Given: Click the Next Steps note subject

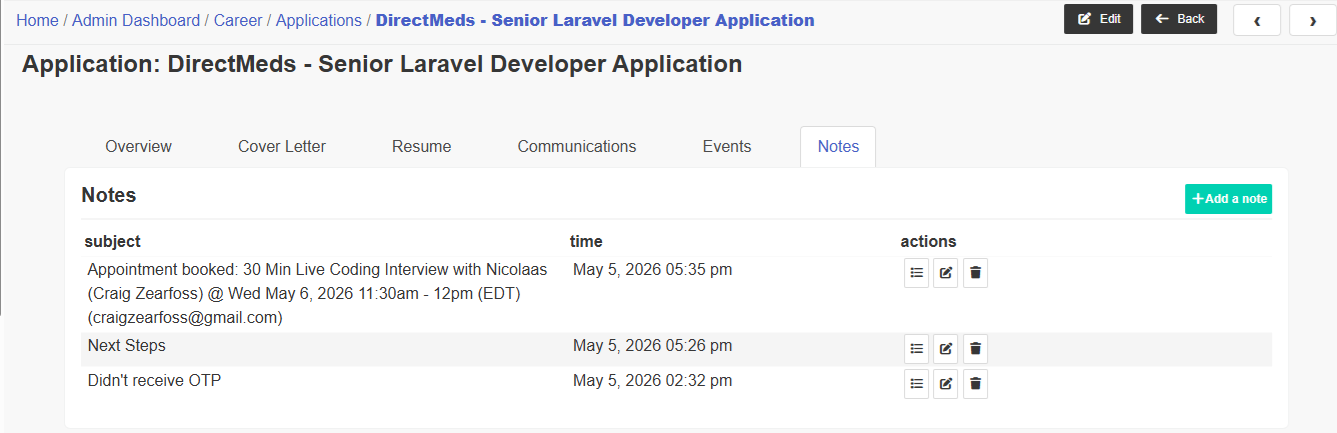Looking at the screenshot, I should click(127, 345).
